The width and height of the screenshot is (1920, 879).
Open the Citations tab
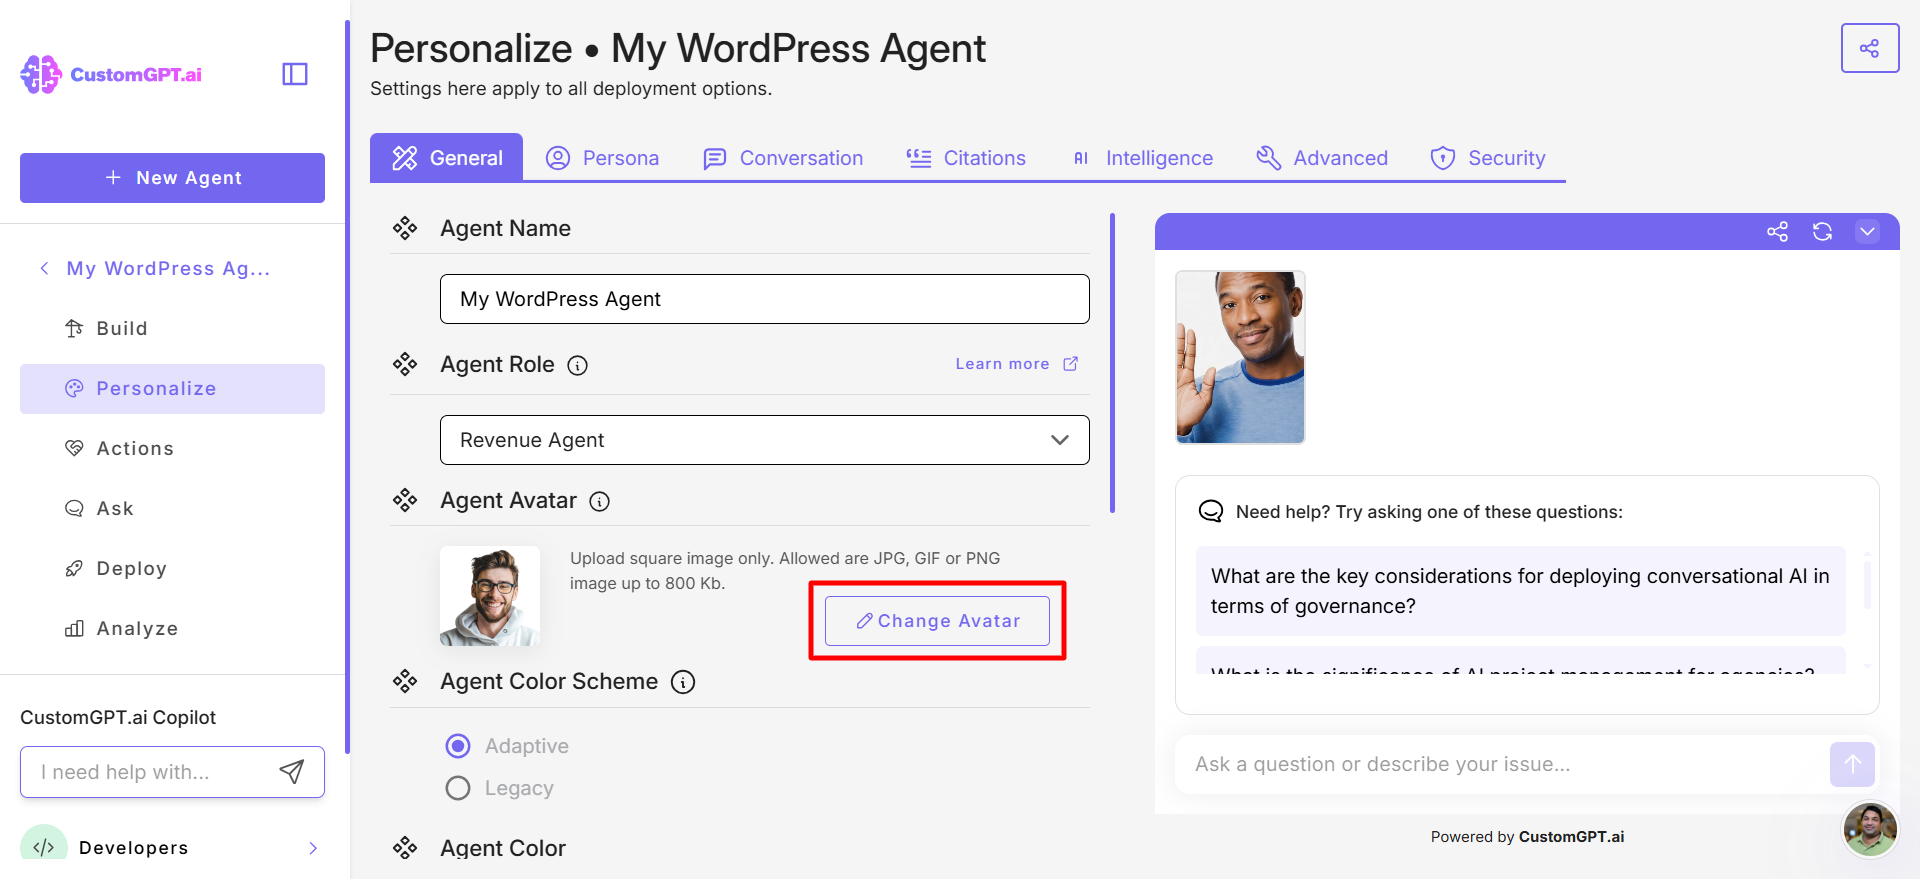point(966,158)
